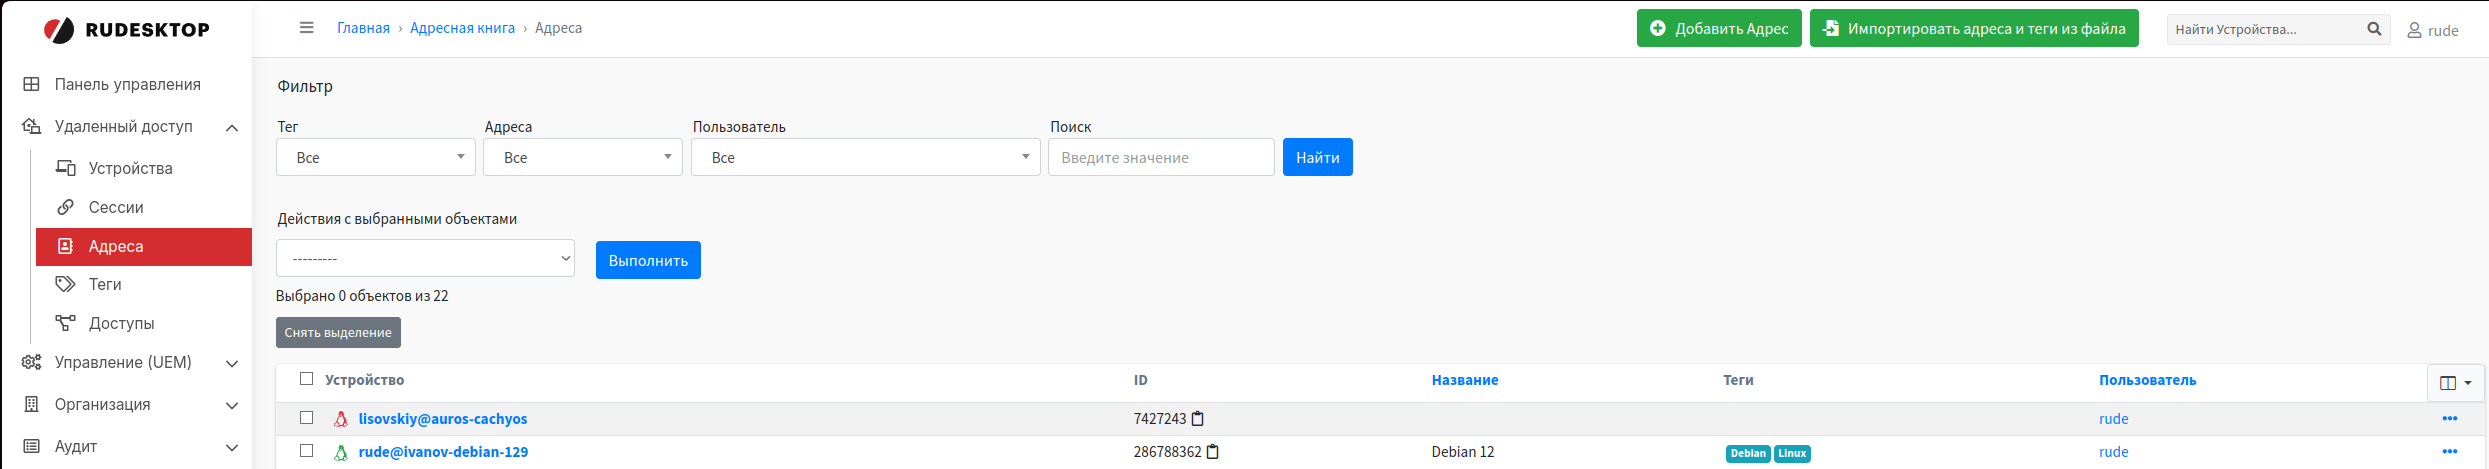
Task: Go to Теги in the sidebar
Action: pyautogui.click(x=105, y=285)
